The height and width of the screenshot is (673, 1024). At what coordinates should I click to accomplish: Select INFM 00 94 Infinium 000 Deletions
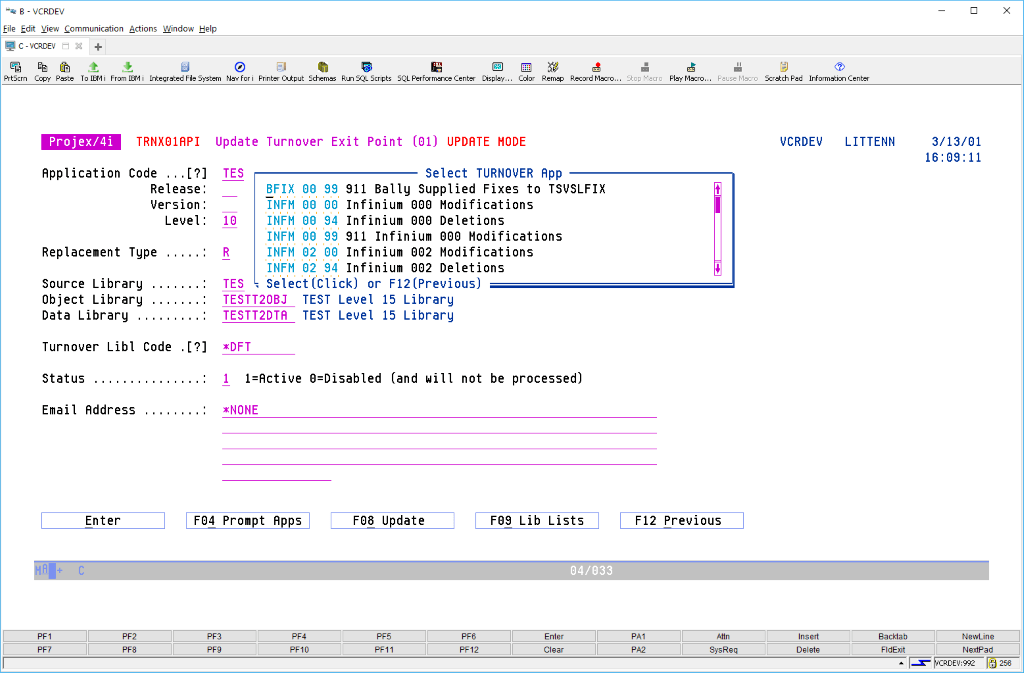pyautogui.click(x=385, y=220)
